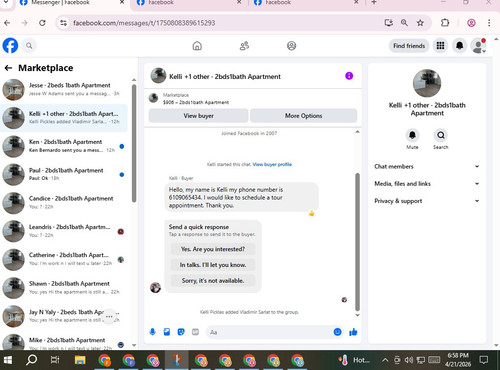Send a thumbs-up like

tap(353, 332)
